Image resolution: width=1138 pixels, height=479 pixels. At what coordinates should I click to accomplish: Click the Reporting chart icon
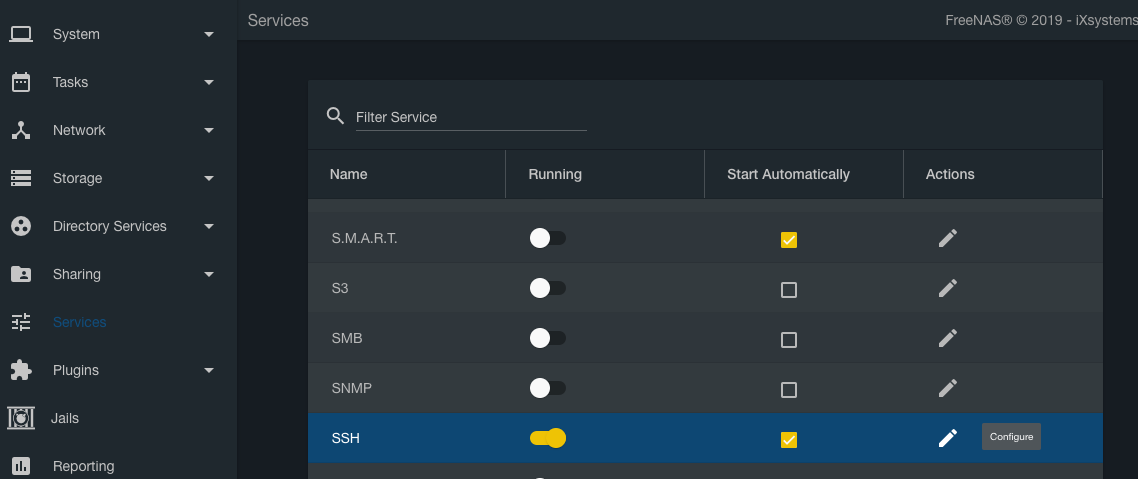(21, 466)
